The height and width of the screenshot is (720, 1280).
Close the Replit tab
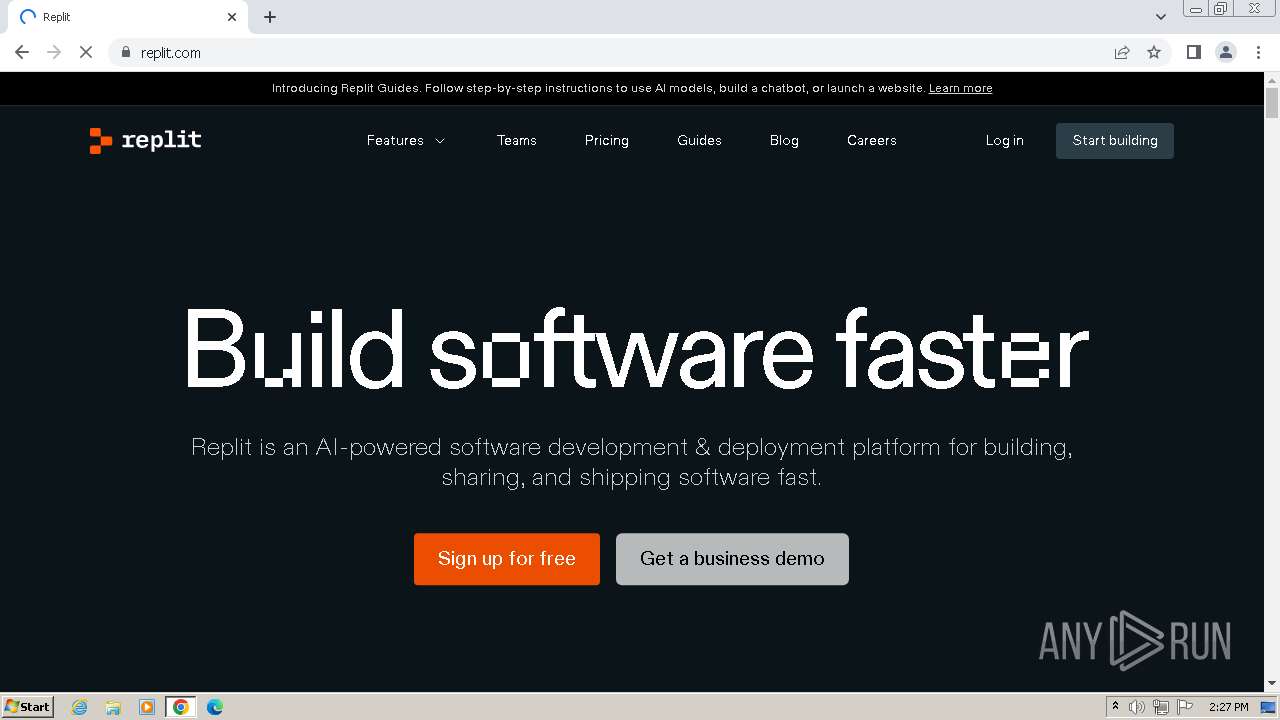(x=232, y=17)
